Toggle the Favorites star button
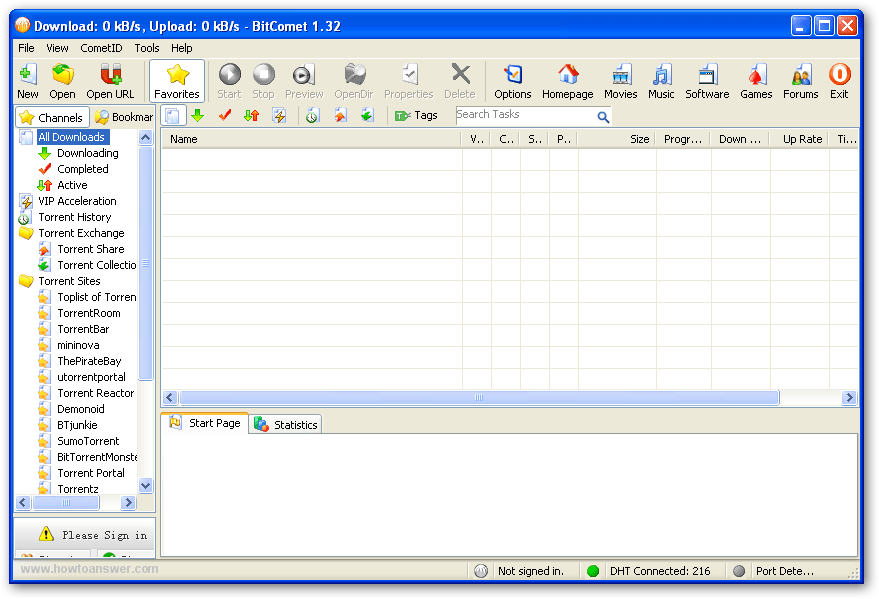This screenshot has width=879, height=599. click(177, 81)
